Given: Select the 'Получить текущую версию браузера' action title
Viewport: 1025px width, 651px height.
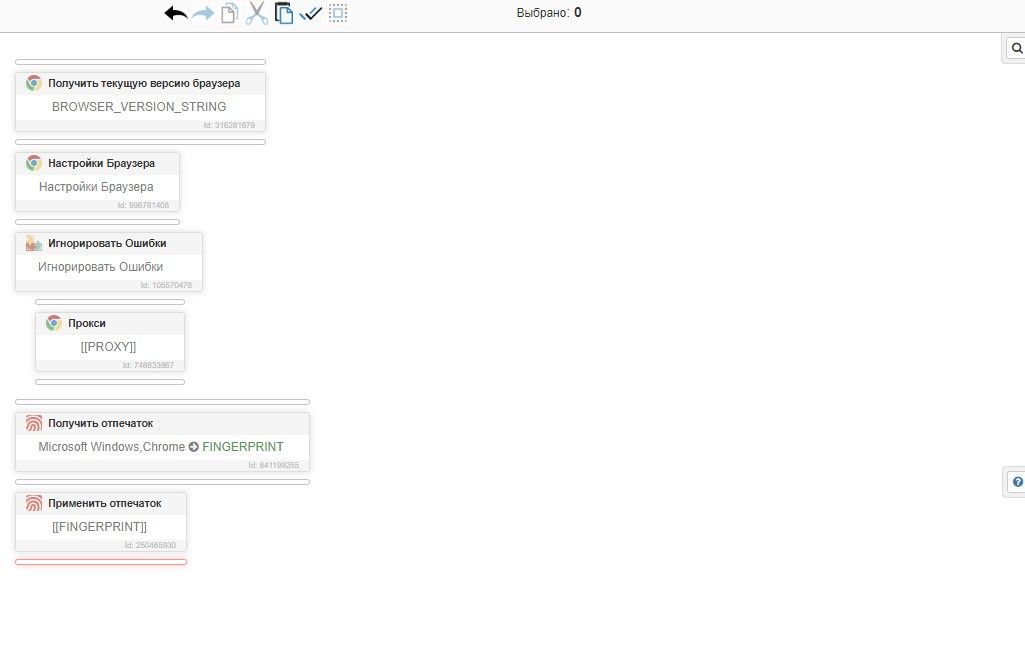Looking at the screenshot, I should pos(144,83).
